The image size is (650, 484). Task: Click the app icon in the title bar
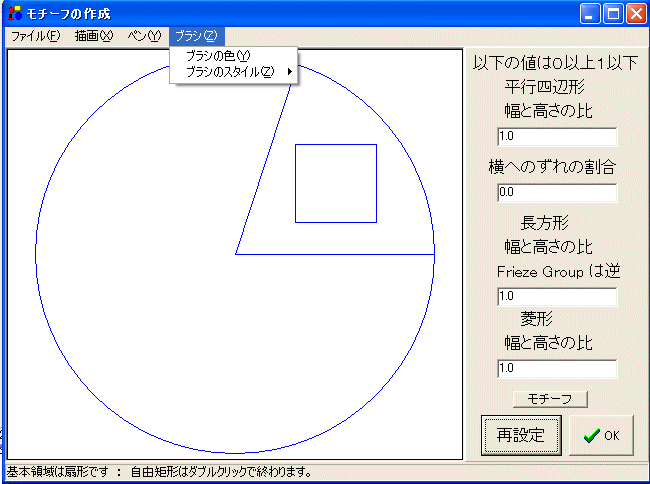(x=15, y=13)
